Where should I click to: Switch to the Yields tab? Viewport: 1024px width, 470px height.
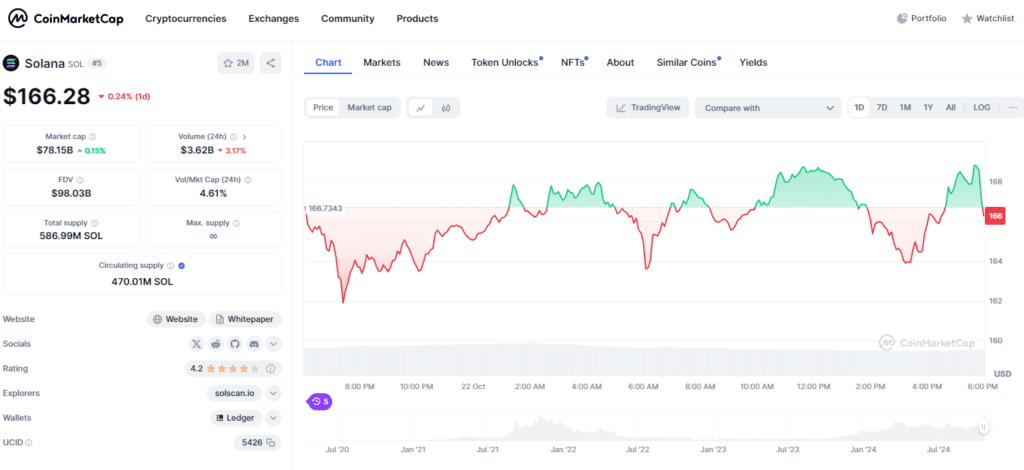coord(754,63)
